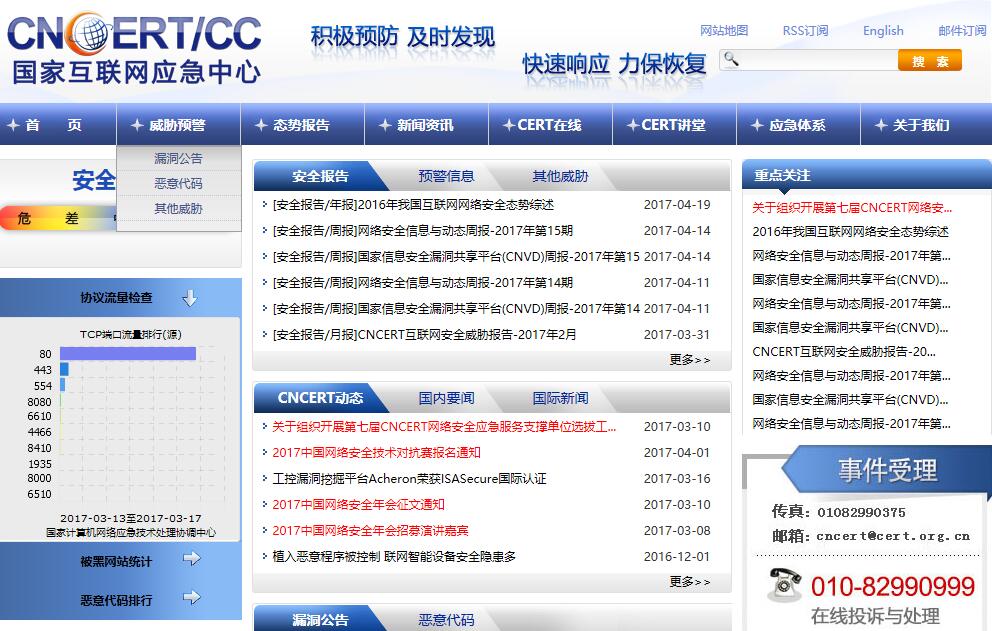Switch to the 其他威胁 tab
This screenshot has width=992, height=631.
pos(560,176)
